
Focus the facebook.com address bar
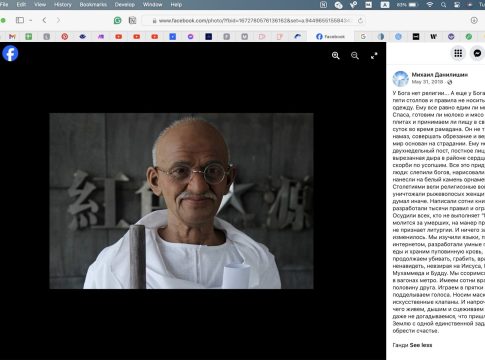click(x=253, y=21)
